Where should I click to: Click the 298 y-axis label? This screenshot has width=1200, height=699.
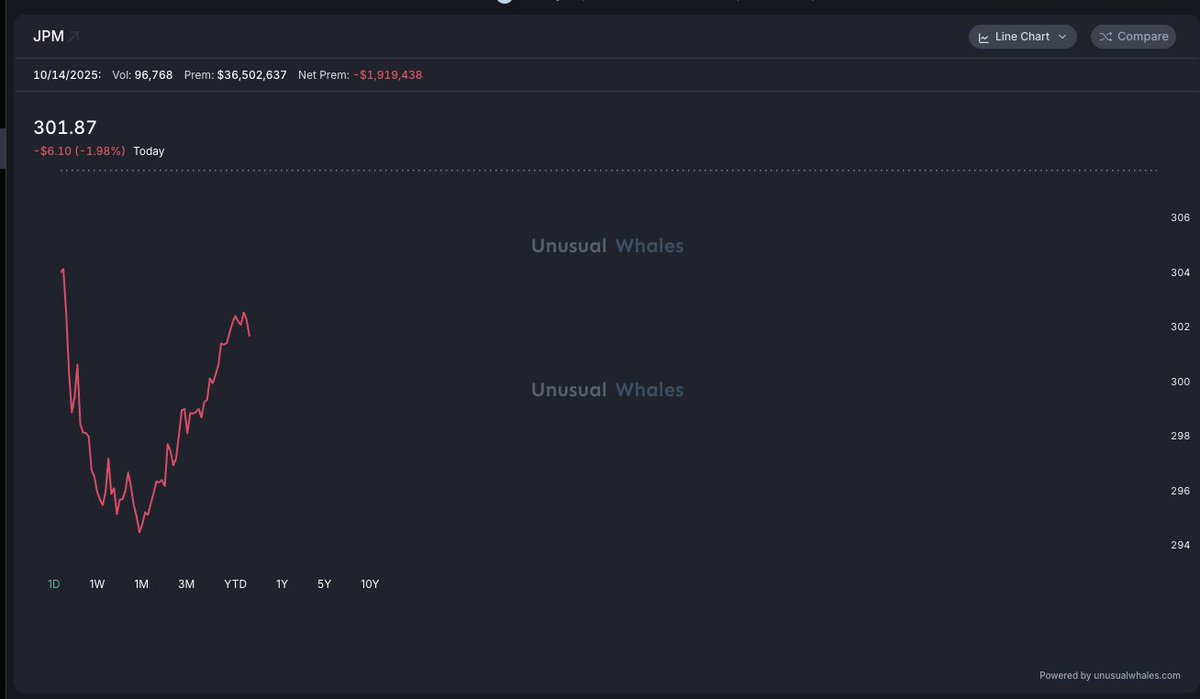point(1180,436)
